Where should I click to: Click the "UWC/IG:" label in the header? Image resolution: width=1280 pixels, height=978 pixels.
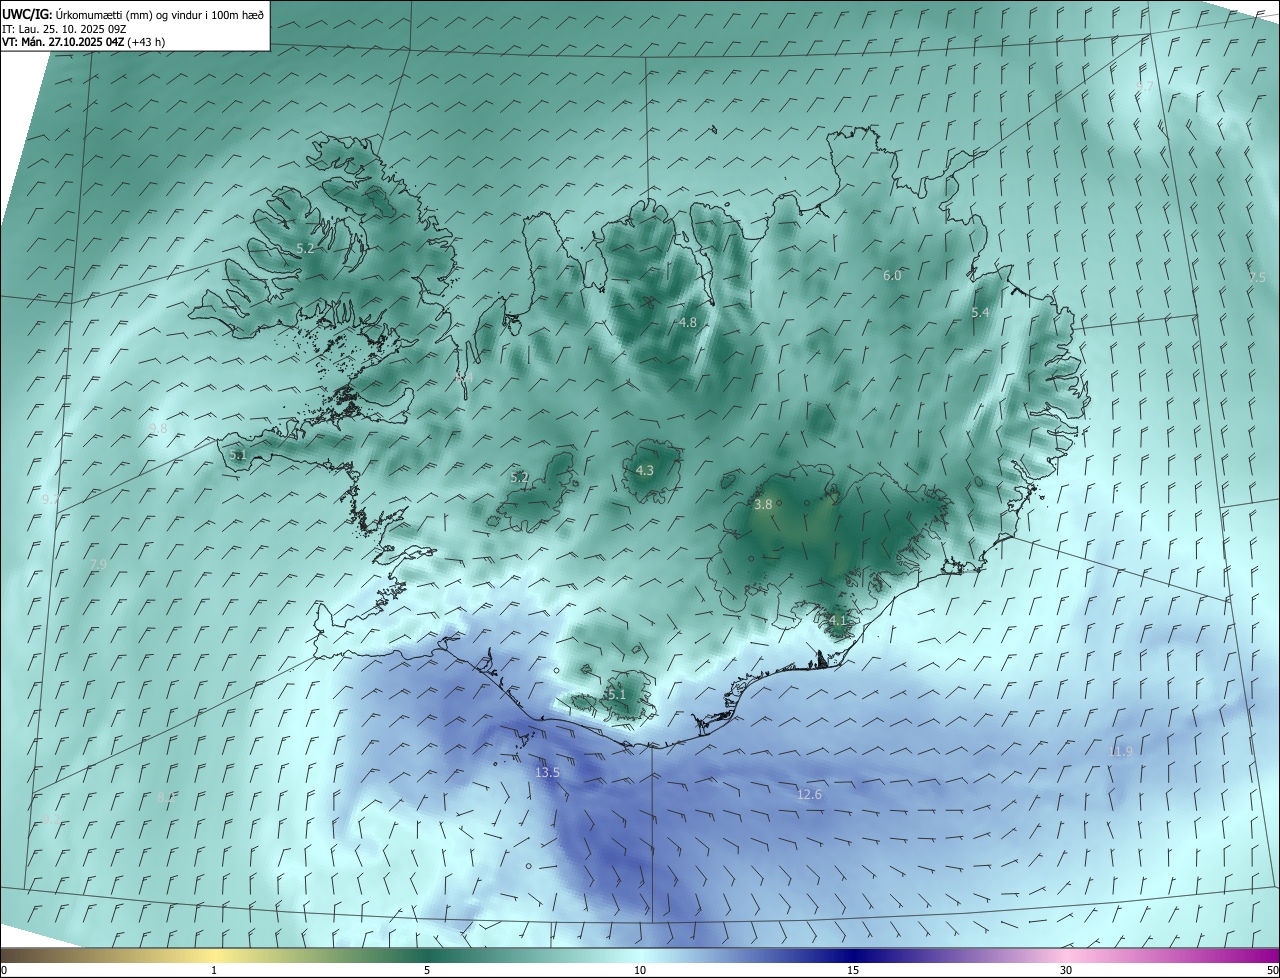pyautogui.click(x=26, y=15)
